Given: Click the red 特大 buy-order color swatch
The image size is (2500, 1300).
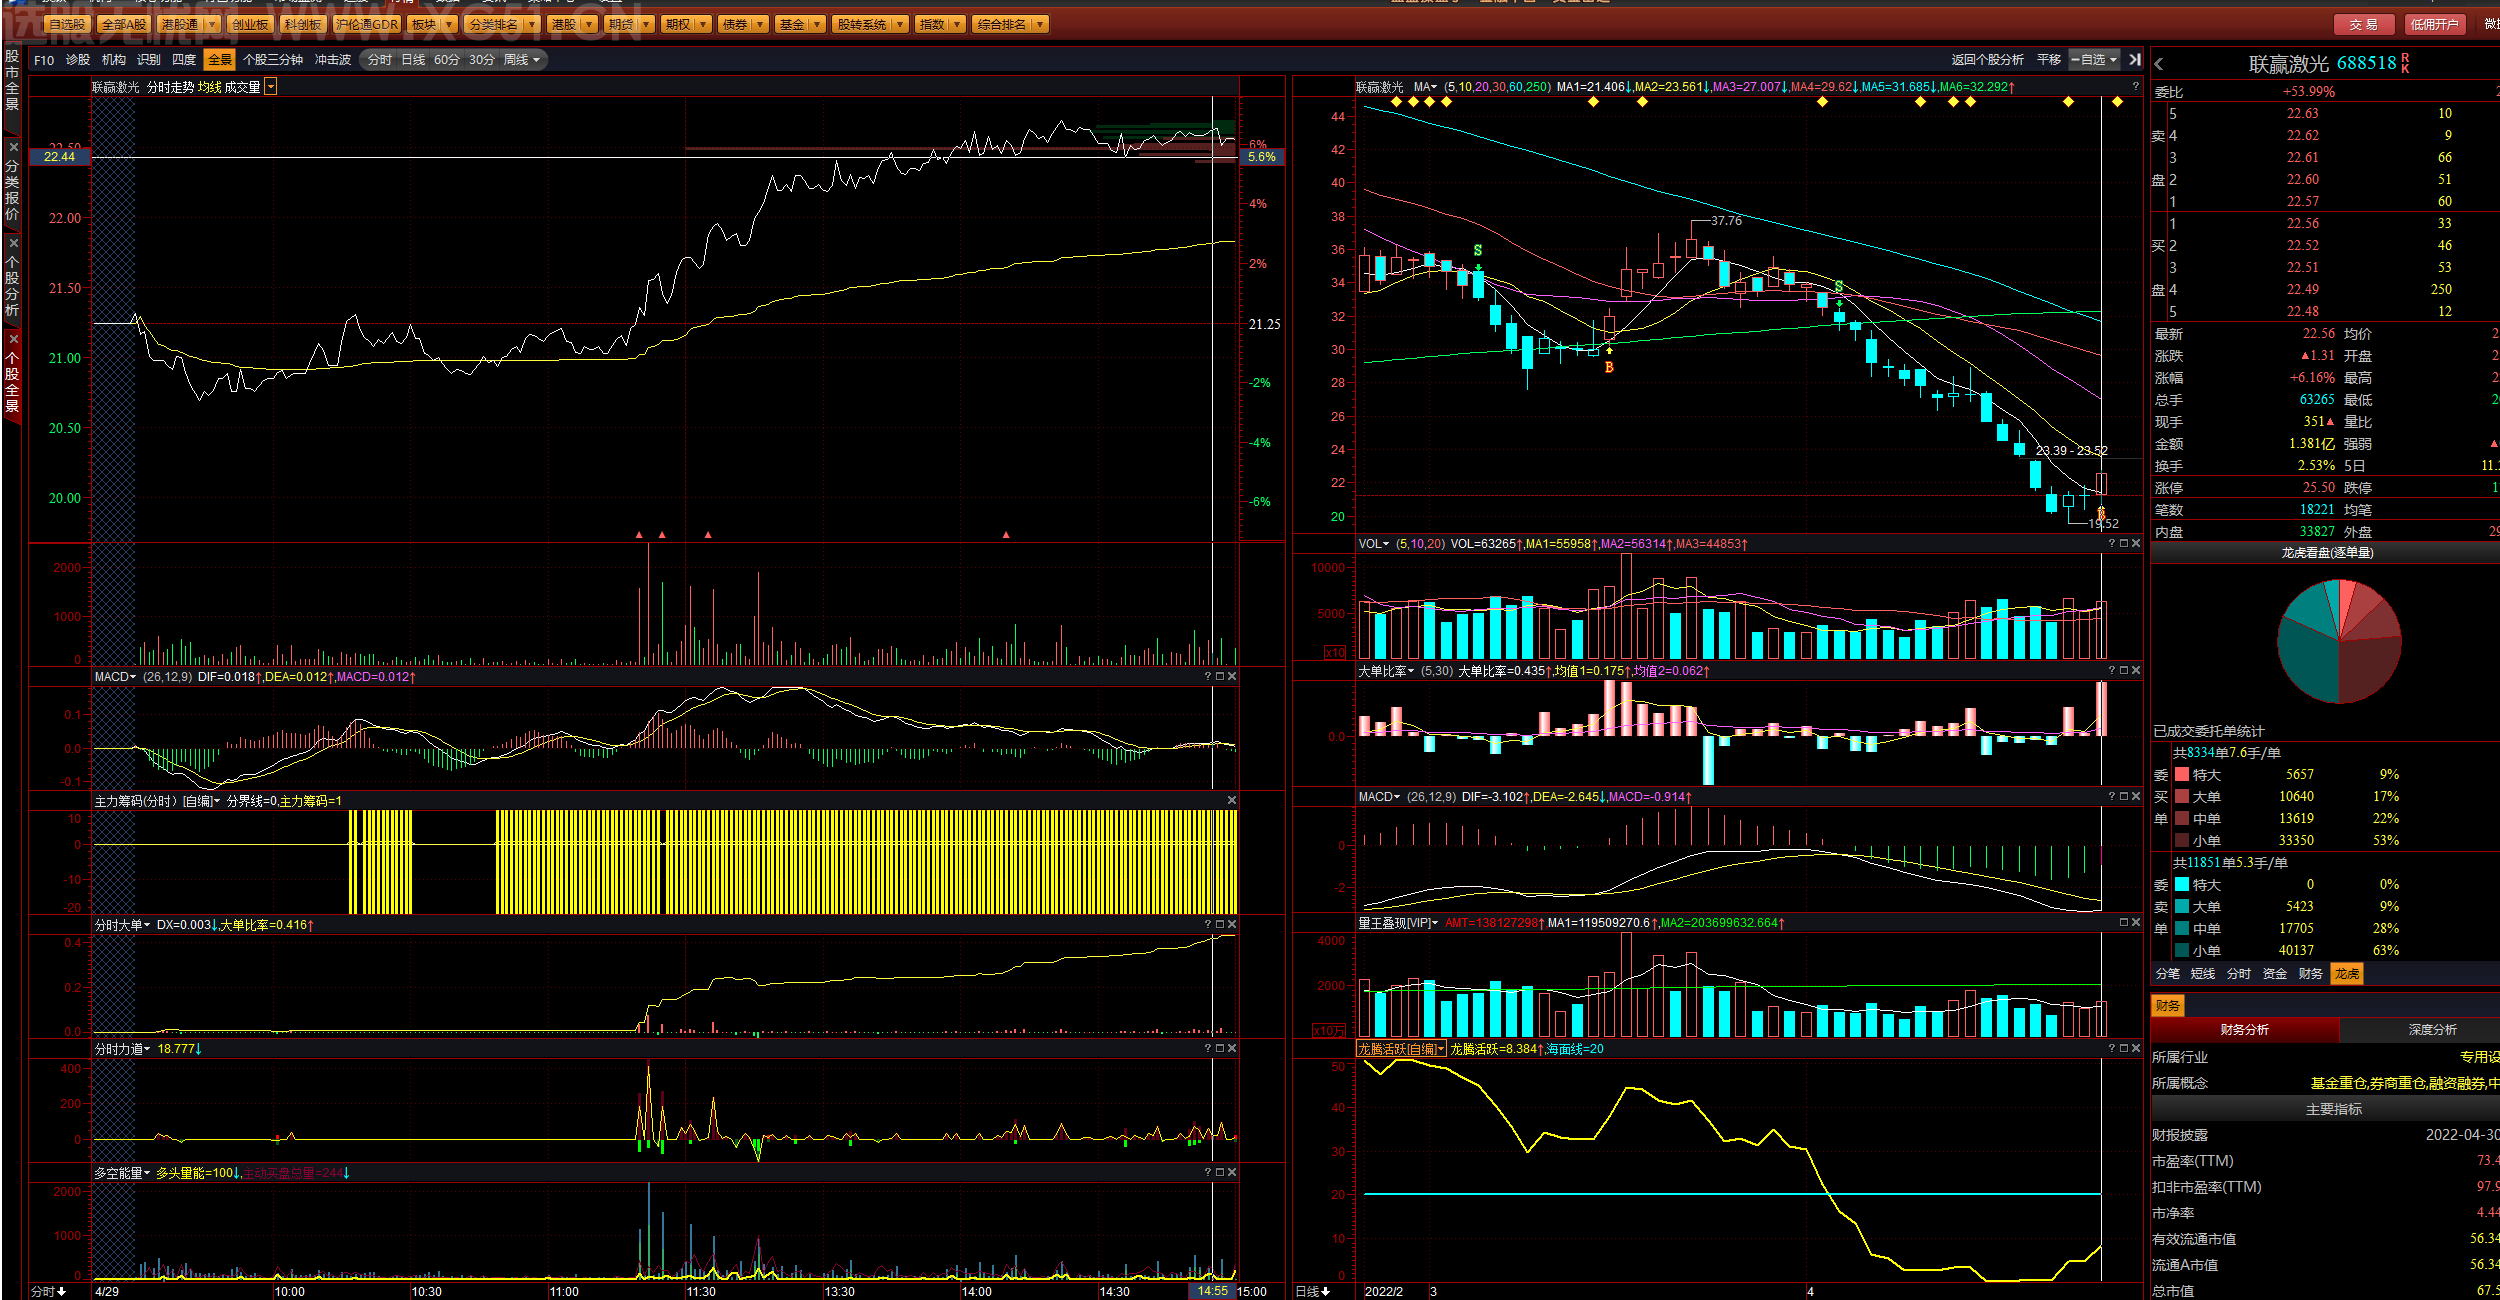Looking at the screenshot, I should (2182, 775).
